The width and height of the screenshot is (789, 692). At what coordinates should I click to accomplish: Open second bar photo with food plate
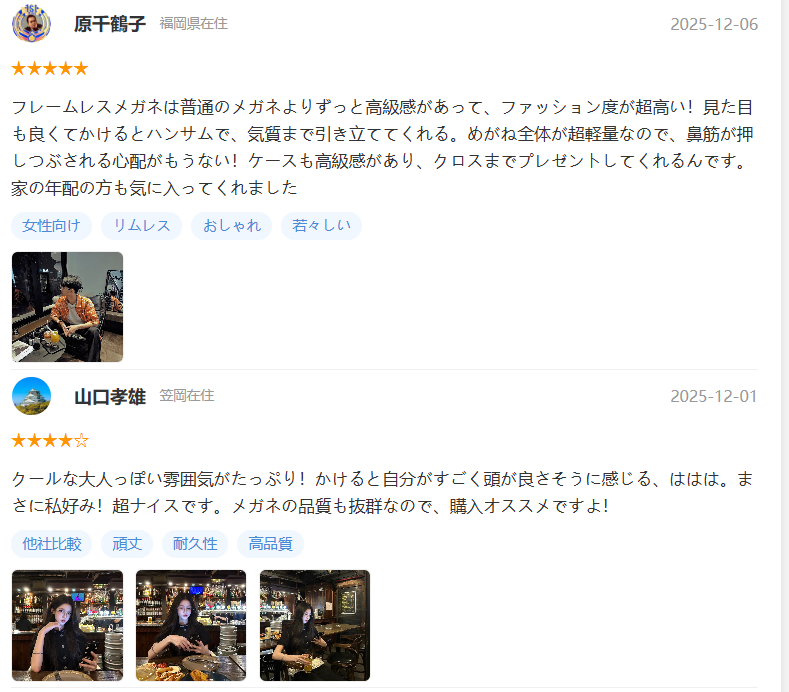coord(191,626)
